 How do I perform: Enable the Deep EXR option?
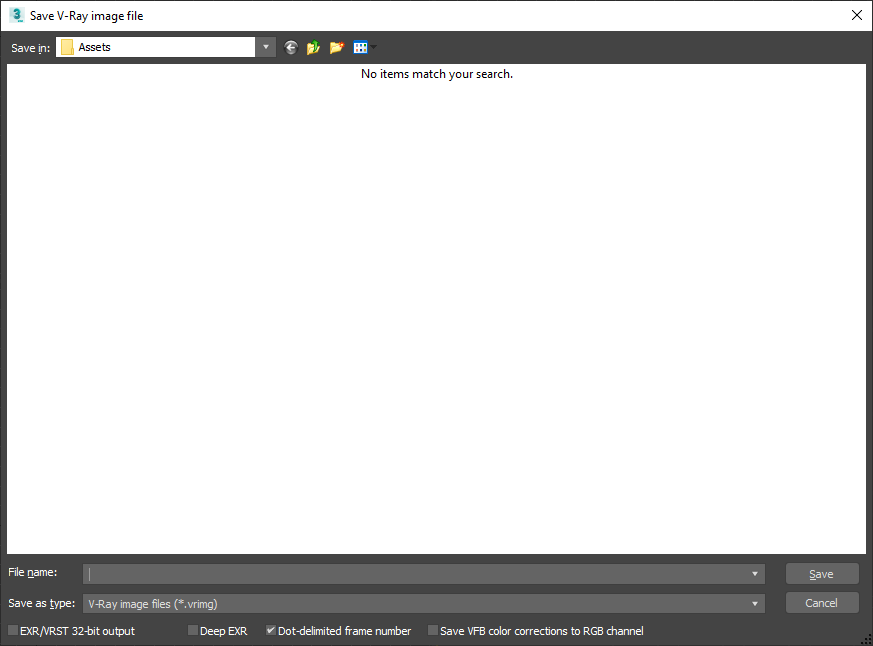192,631
